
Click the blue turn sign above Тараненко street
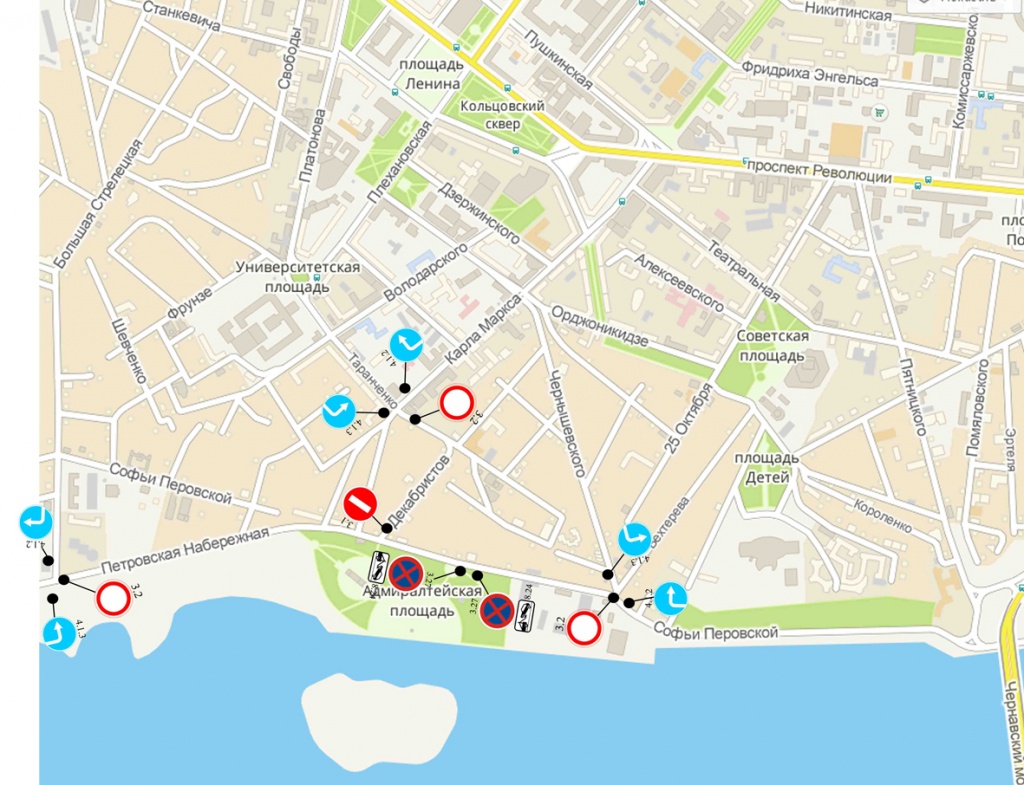[406, 345]
